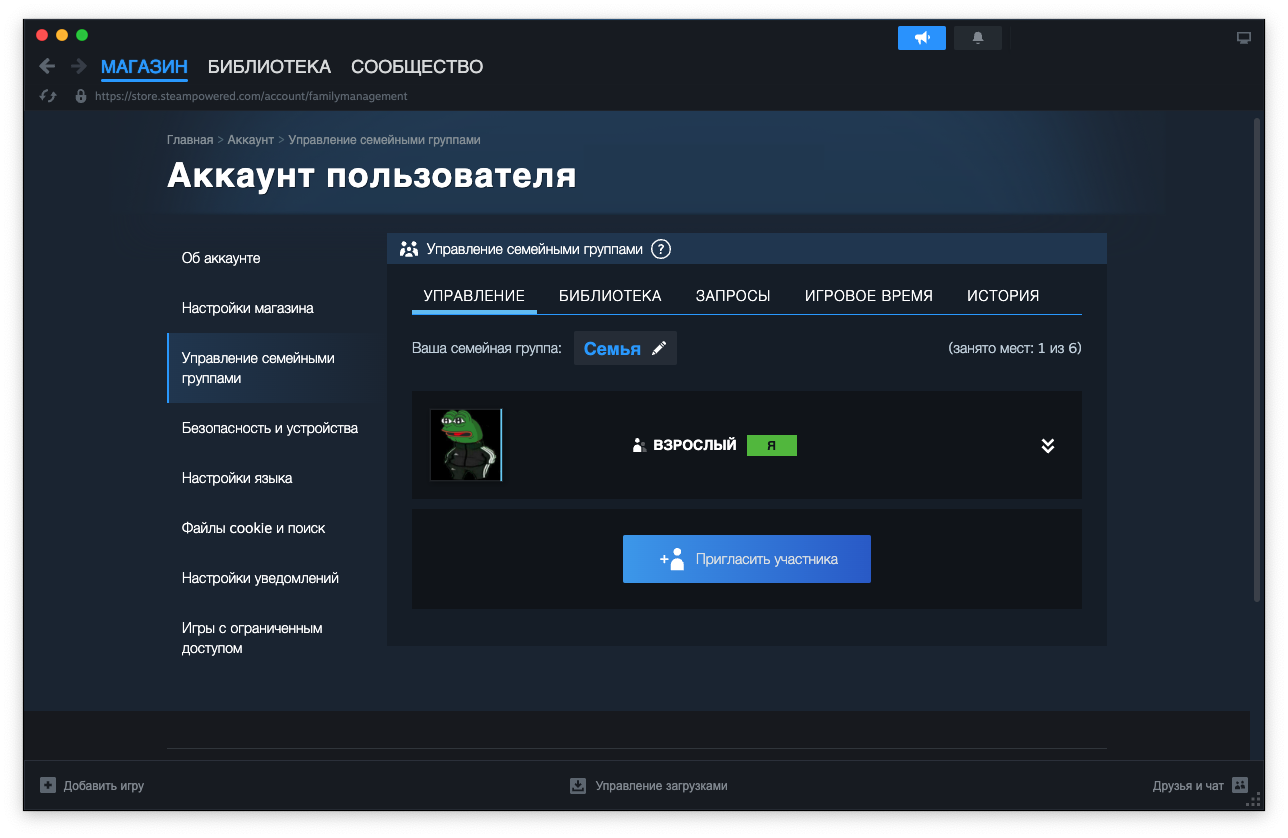The height and width of the screenshot is (838, 1288).
Task: Click the ВЗРОСЛЫЙ role label
Action: pyautogui.click(x=695, y=445)
